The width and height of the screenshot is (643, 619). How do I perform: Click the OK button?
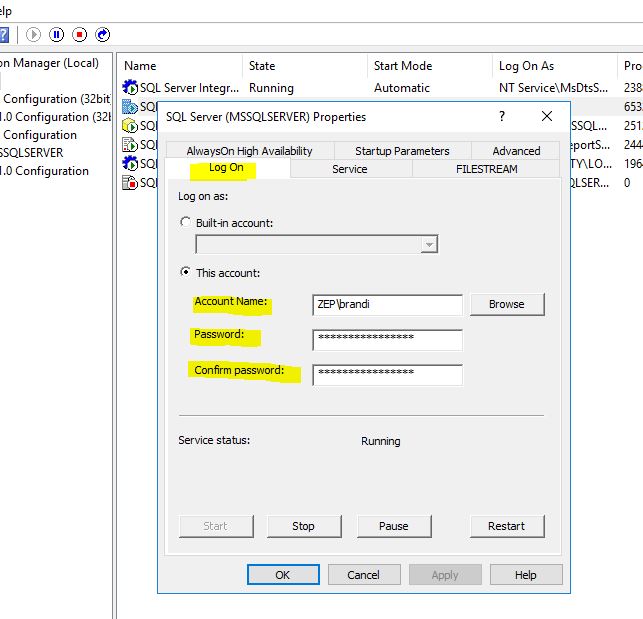[x=282, y=575]
